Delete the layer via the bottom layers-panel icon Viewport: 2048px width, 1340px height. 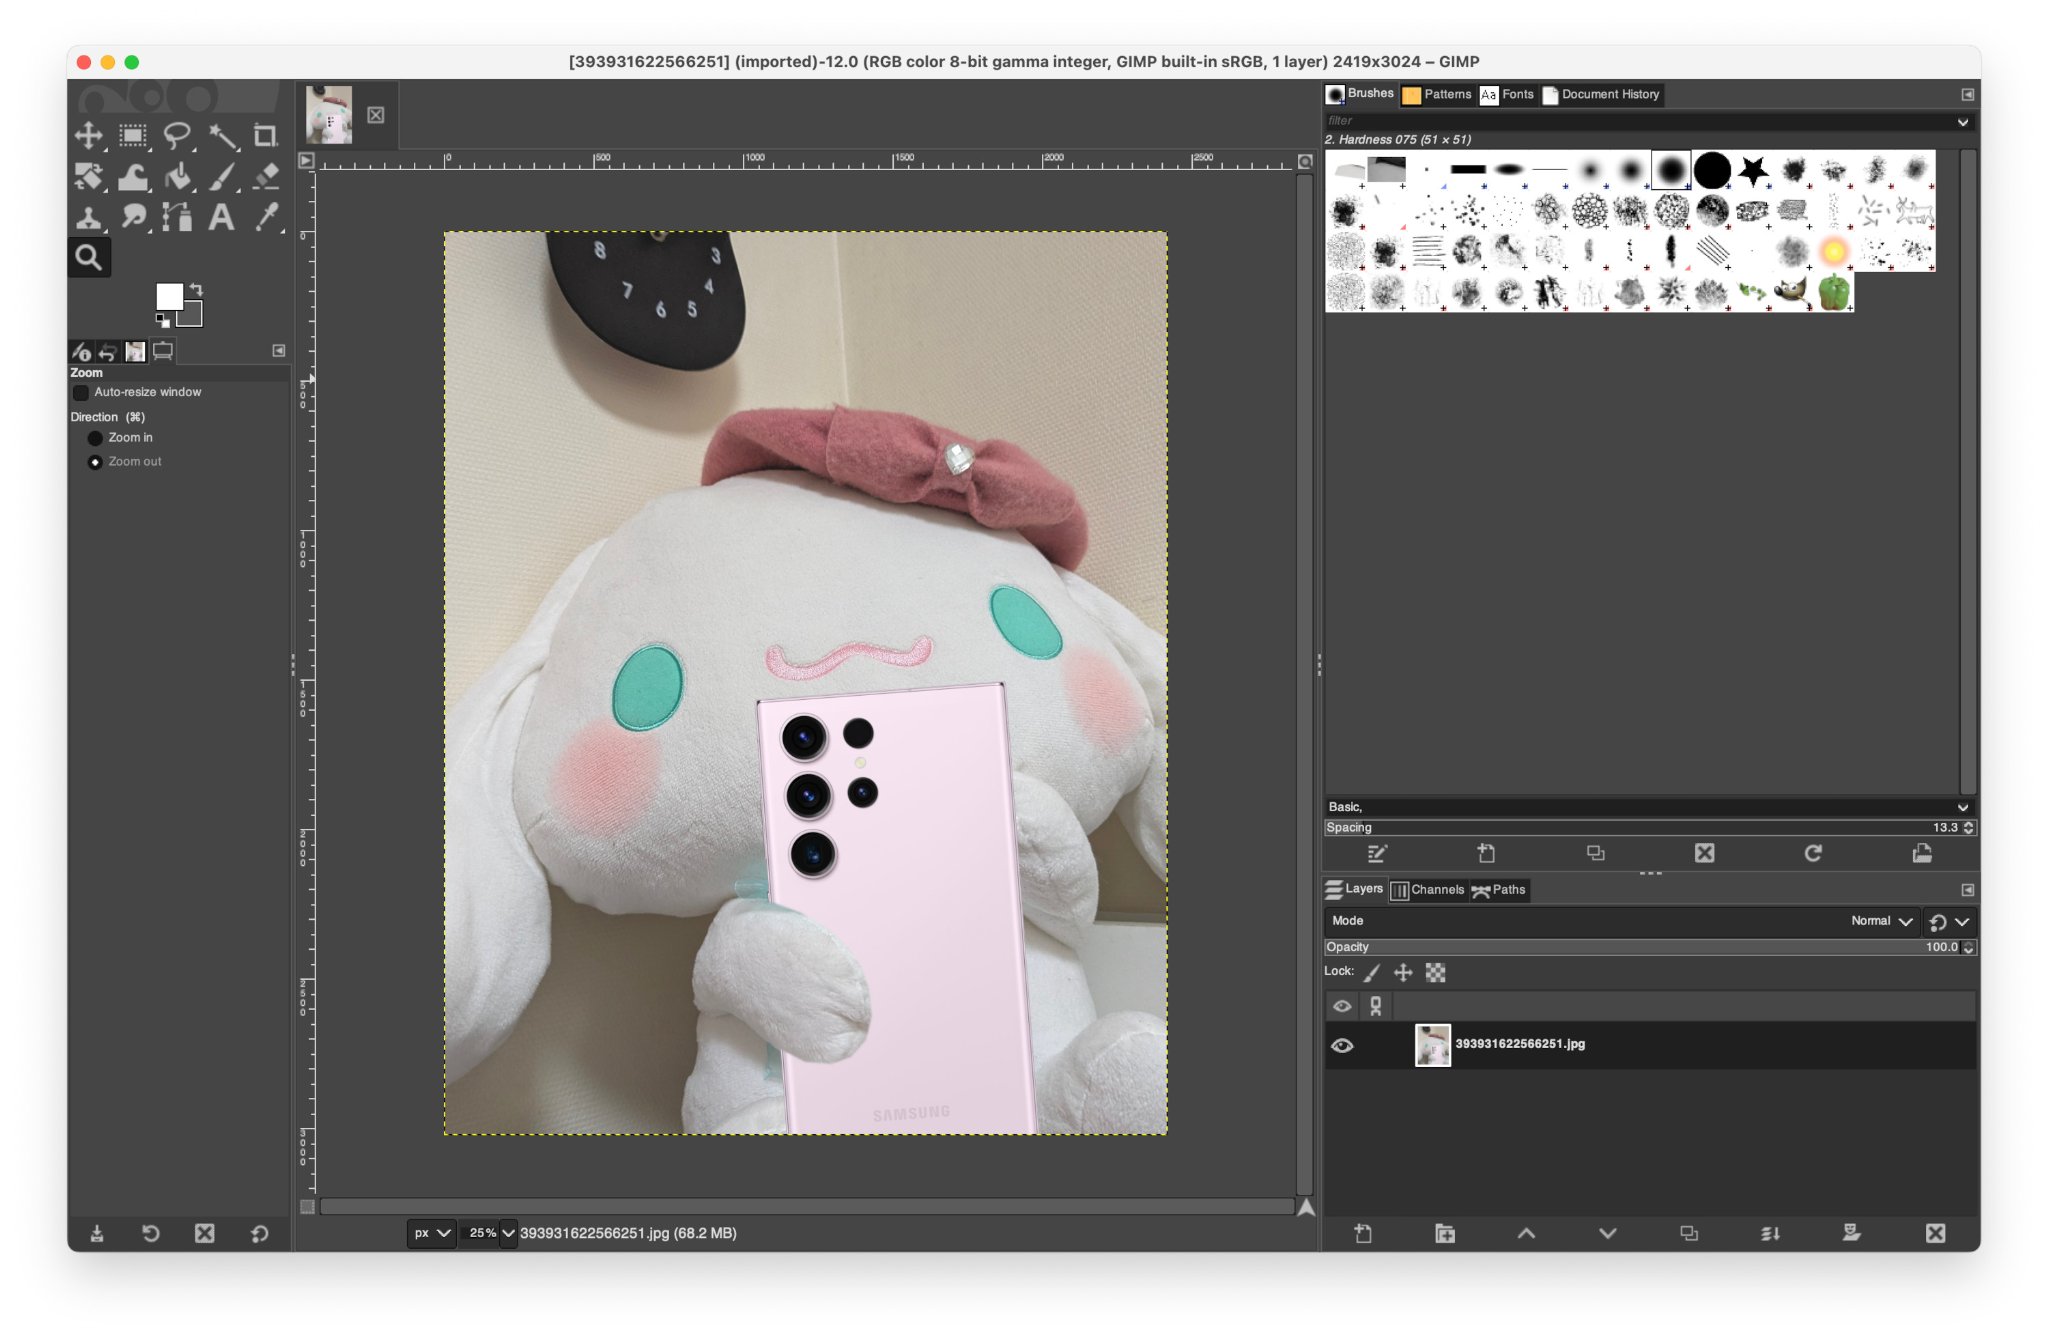click(x=1935, y=1233)
